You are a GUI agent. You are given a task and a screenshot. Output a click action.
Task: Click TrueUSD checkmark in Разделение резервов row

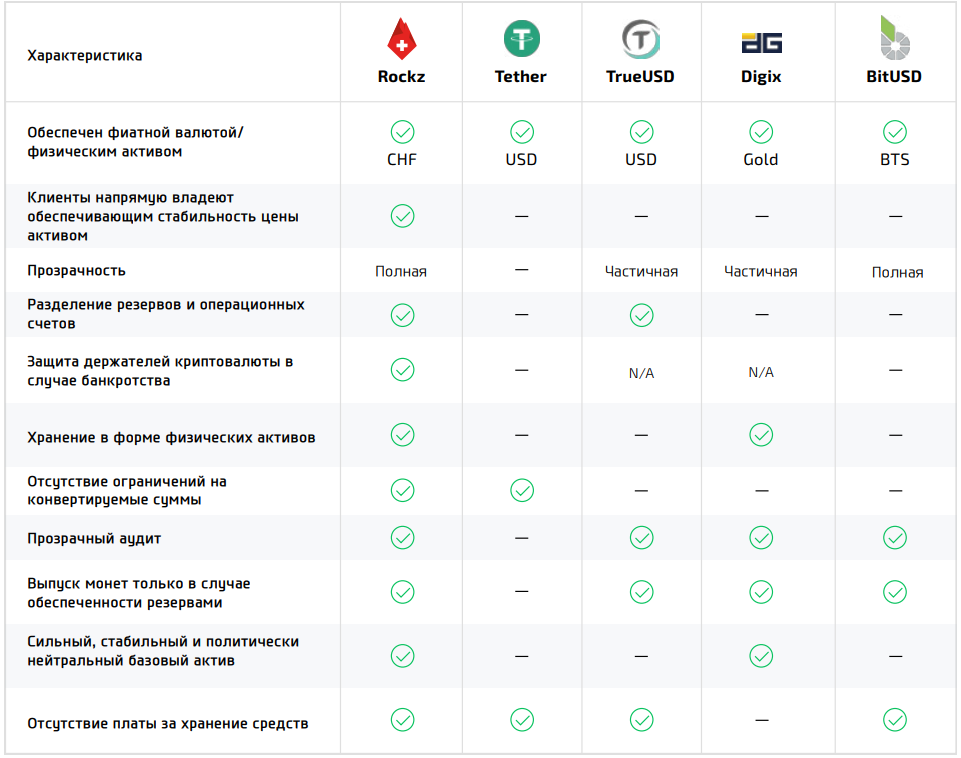(642, 315)
